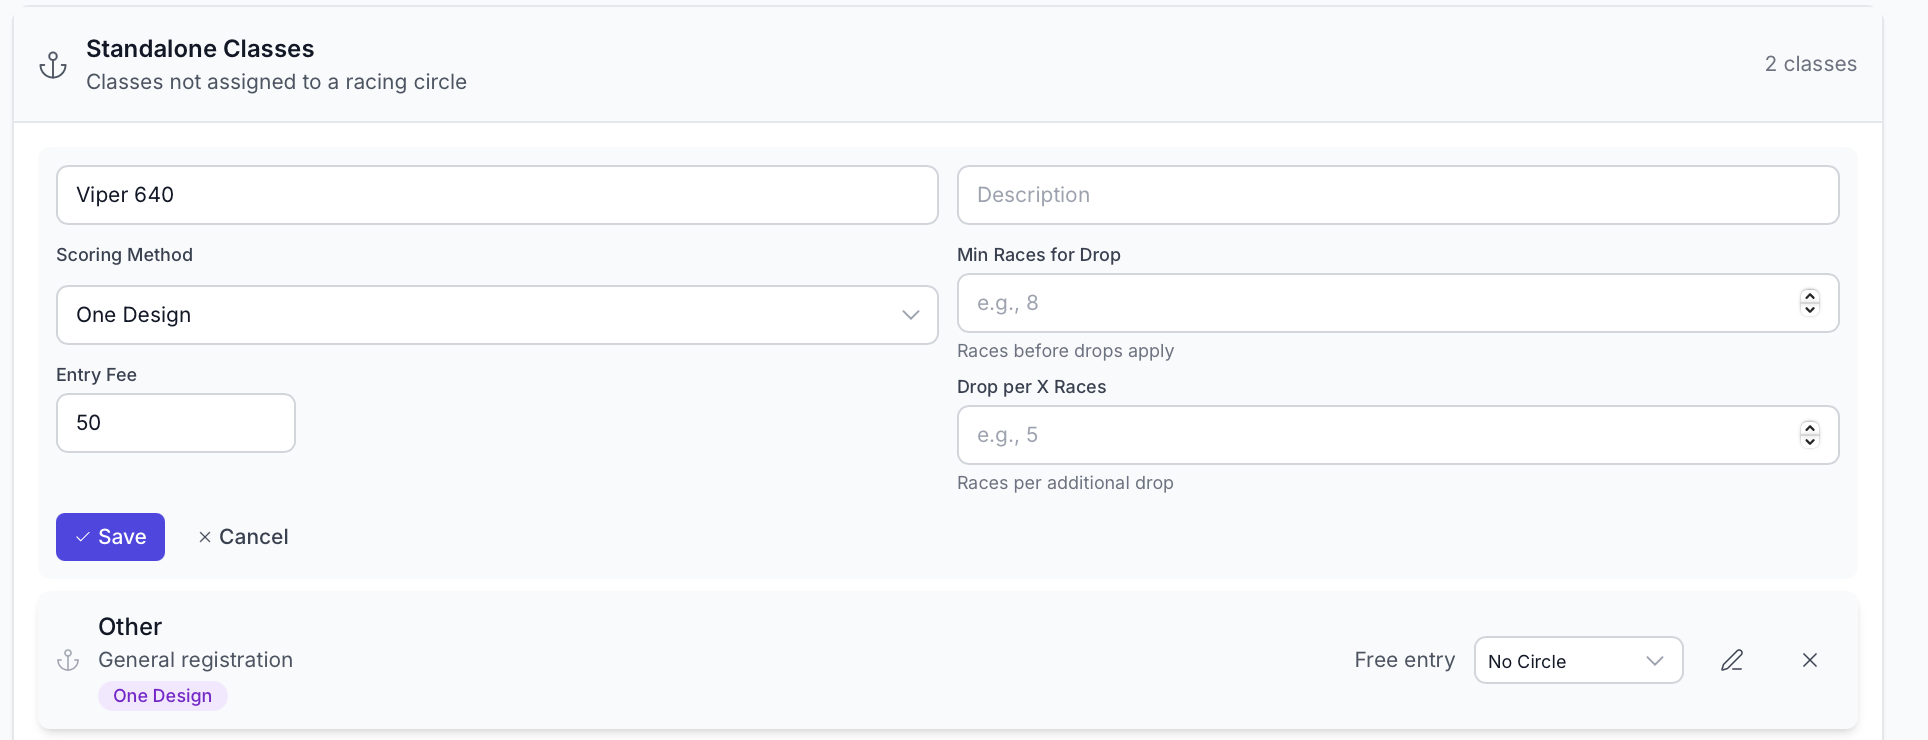
Task: Click the Entry Fee field
Action: (176, 423)
